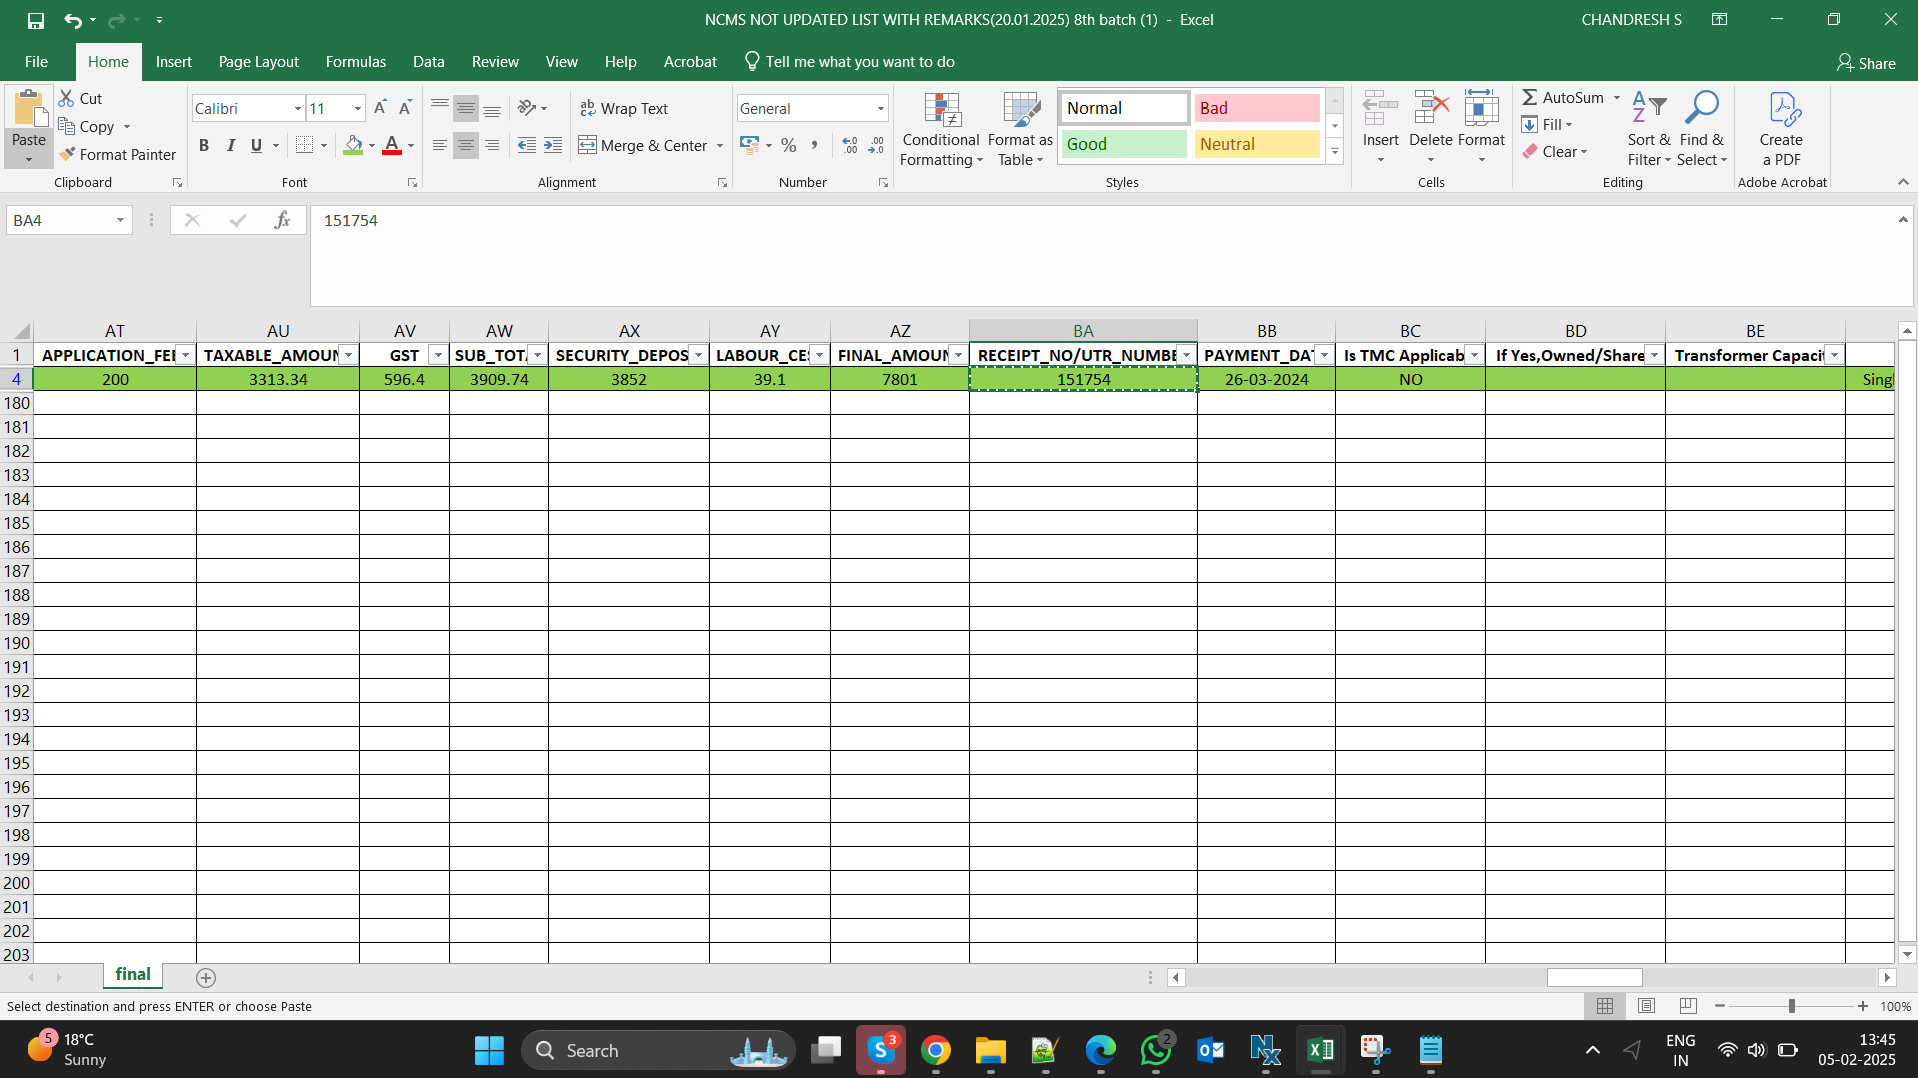Open the GST column filter dropdown

tap(437, 355)
